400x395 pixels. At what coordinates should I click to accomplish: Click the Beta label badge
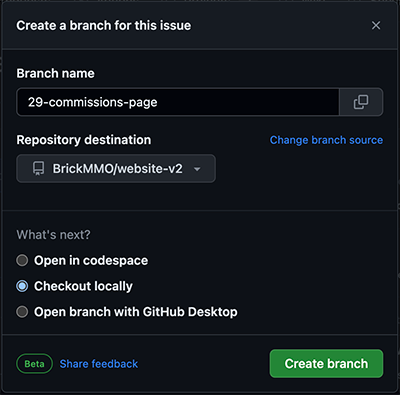point(34,364)
